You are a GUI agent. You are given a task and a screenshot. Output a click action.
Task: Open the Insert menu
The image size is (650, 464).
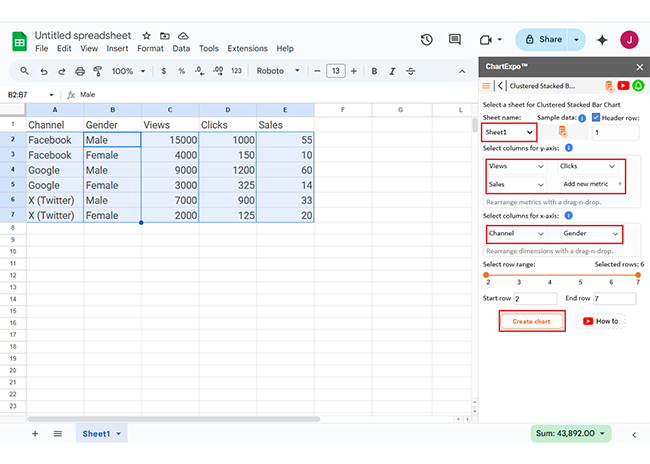pos(117,49)
